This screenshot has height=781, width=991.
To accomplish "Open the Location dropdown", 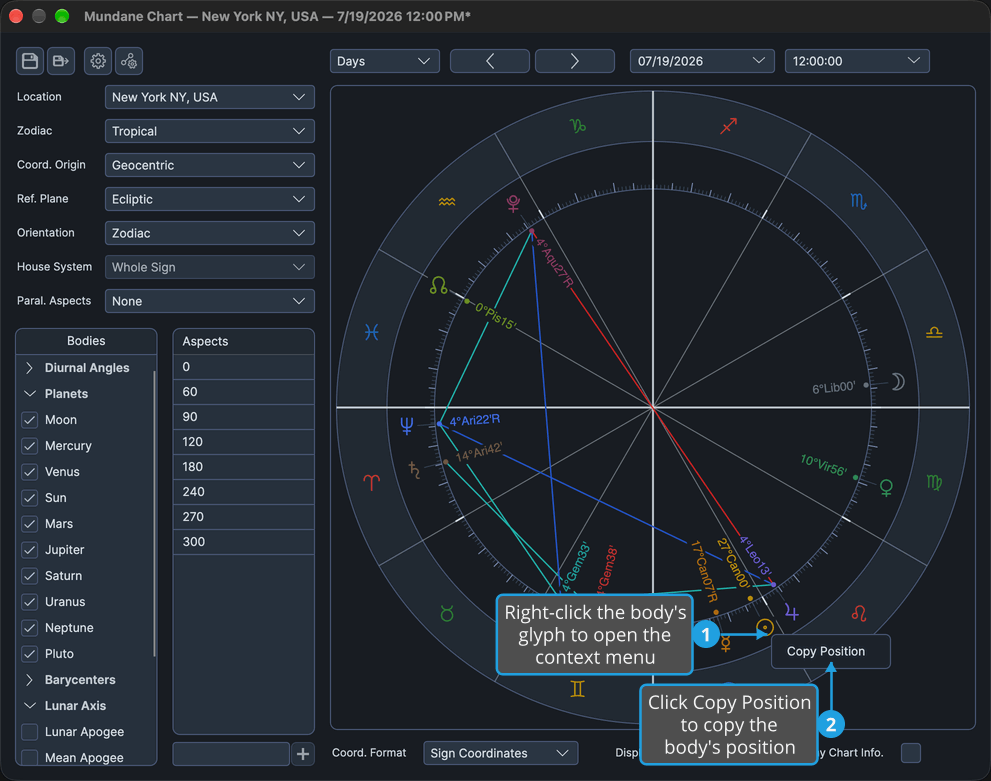I will [x=210, y=97].
